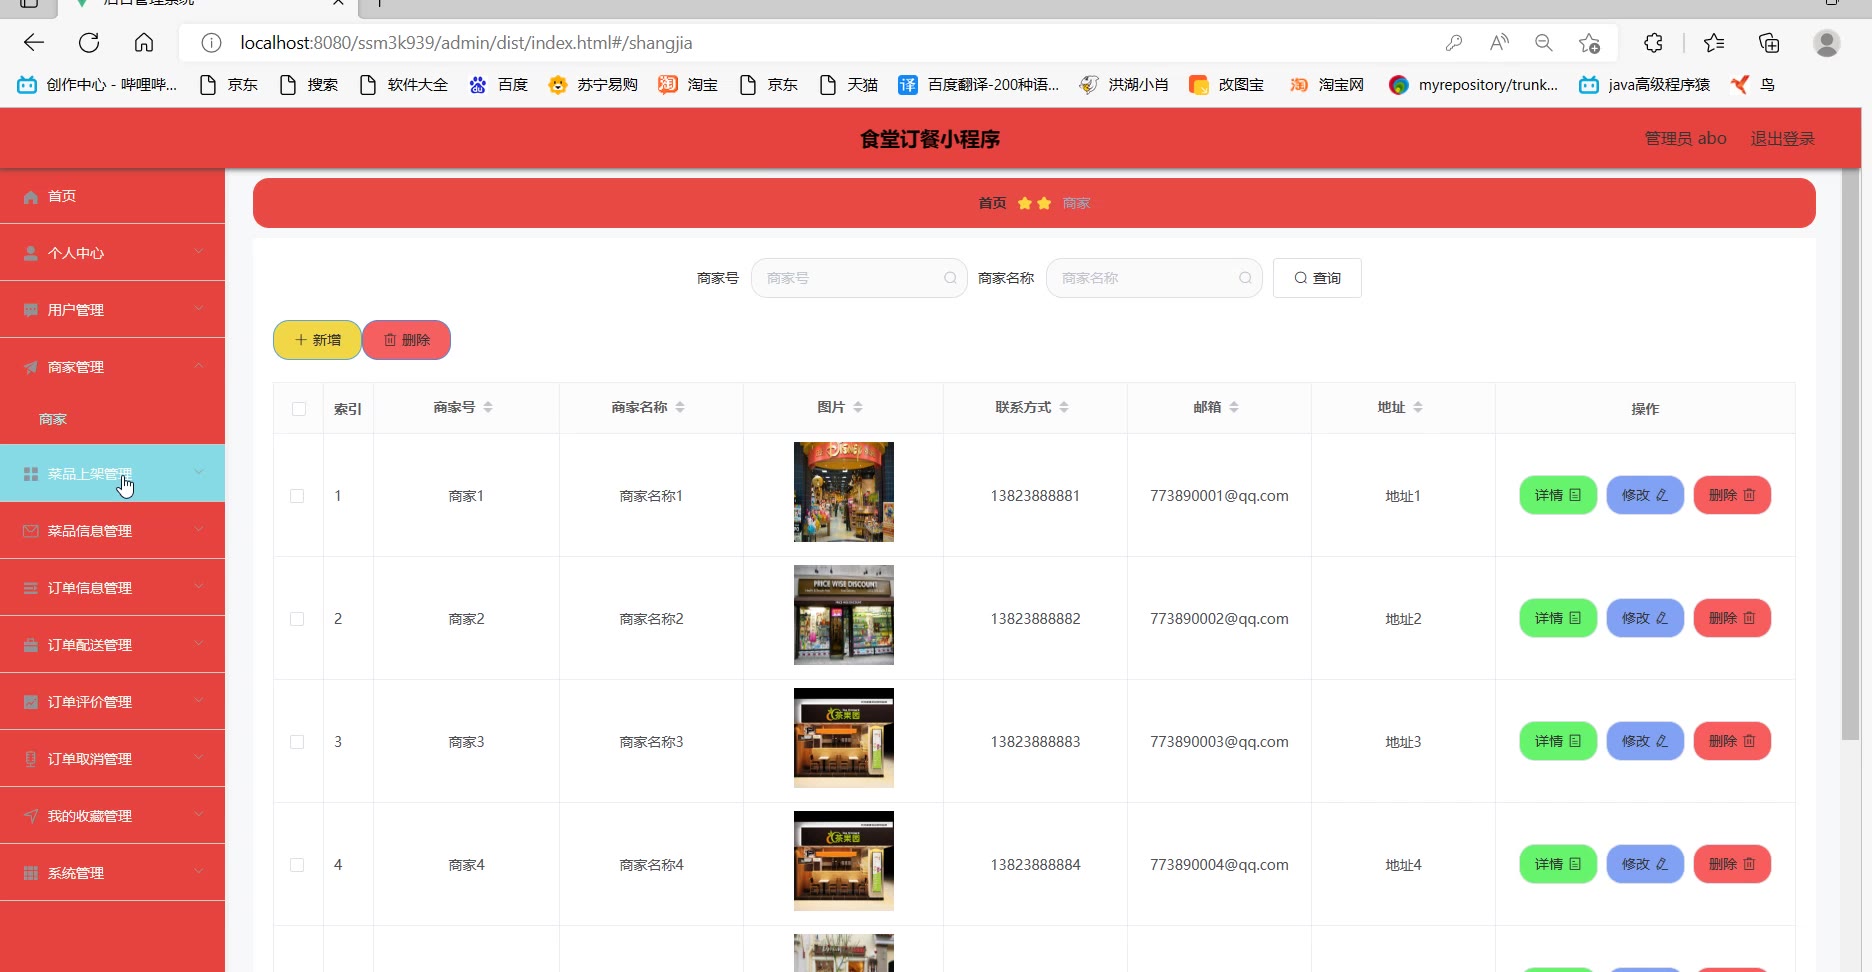The width and height of the screenshot is (1872, 972).
Task: Open browser extensions puzzle icon
Action: click(x=1653, y=43)
